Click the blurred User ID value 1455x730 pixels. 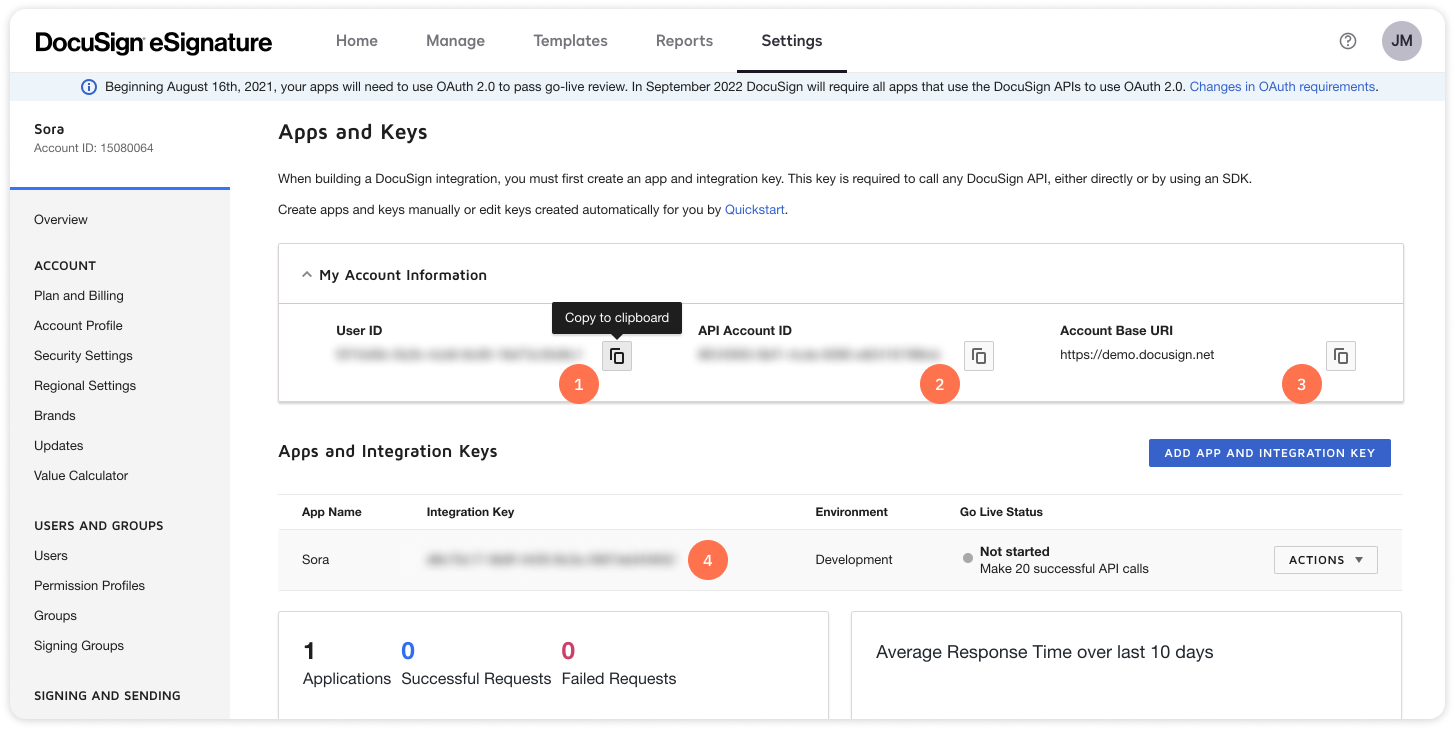460,355
